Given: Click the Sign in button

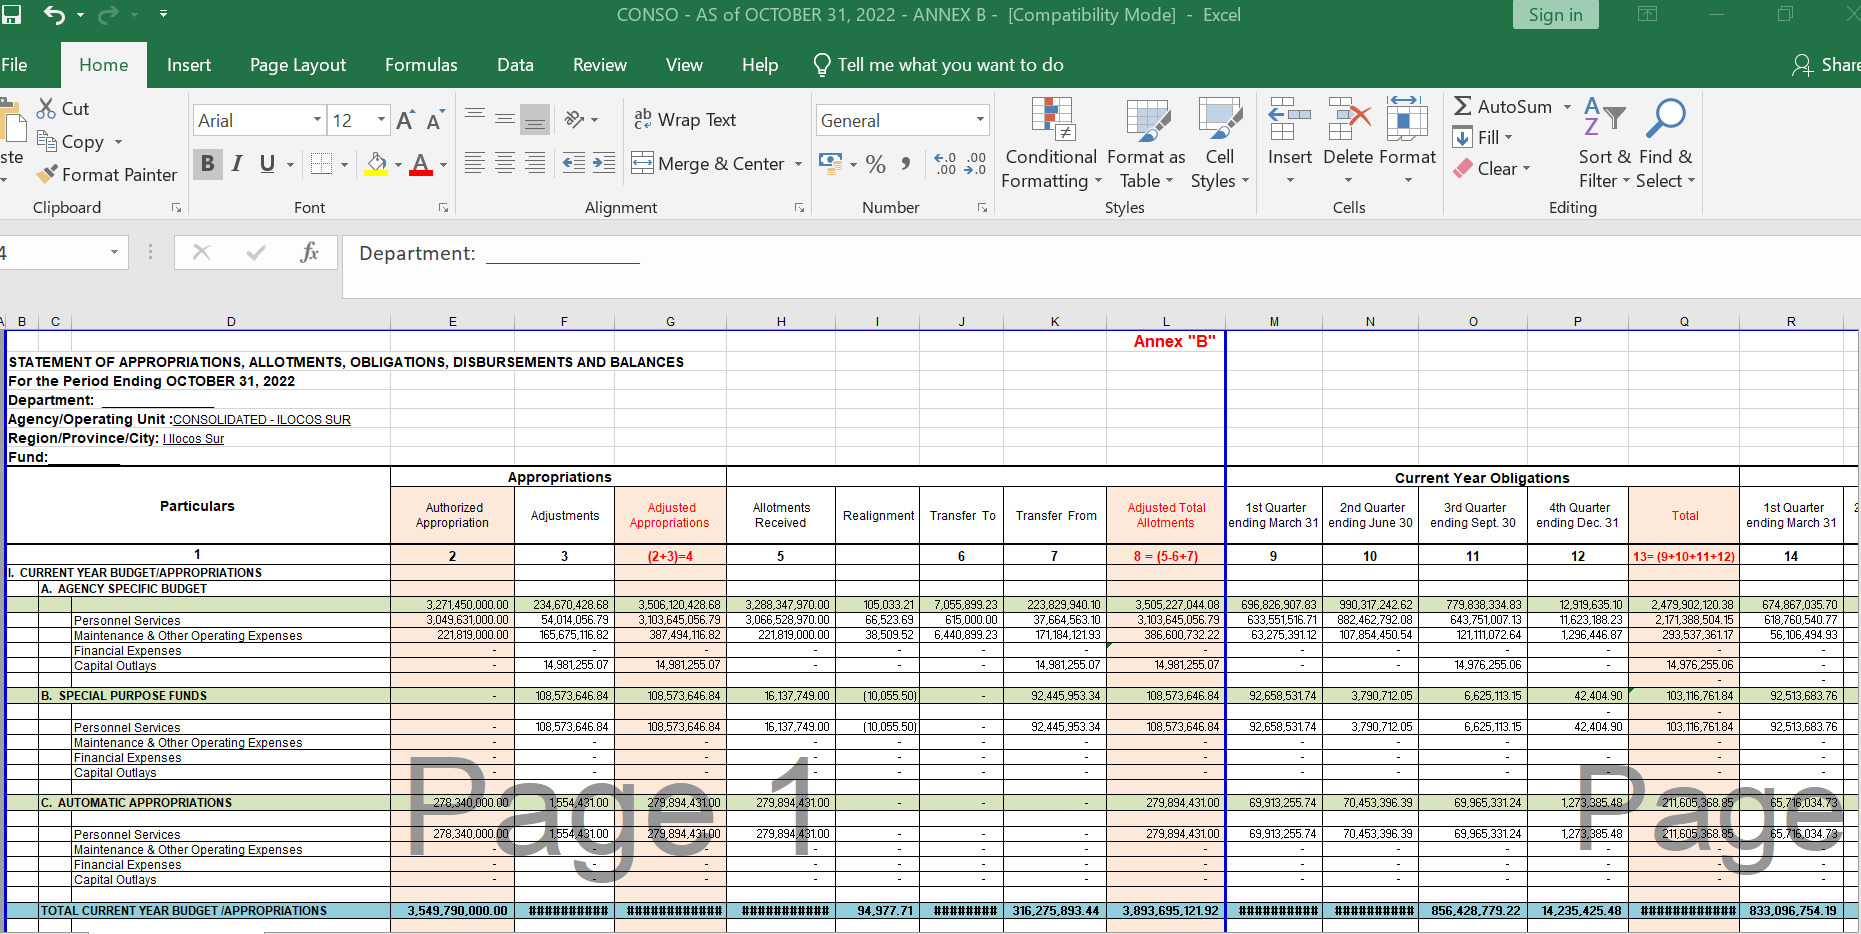Looking at the screenshot, I should coord(1555,14).
